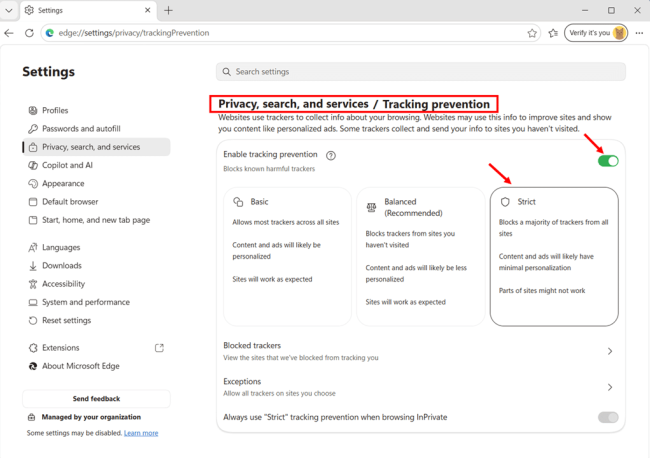Click the scales icon on the Balanced card
650x458 pixels.
[x=371, y=207]
